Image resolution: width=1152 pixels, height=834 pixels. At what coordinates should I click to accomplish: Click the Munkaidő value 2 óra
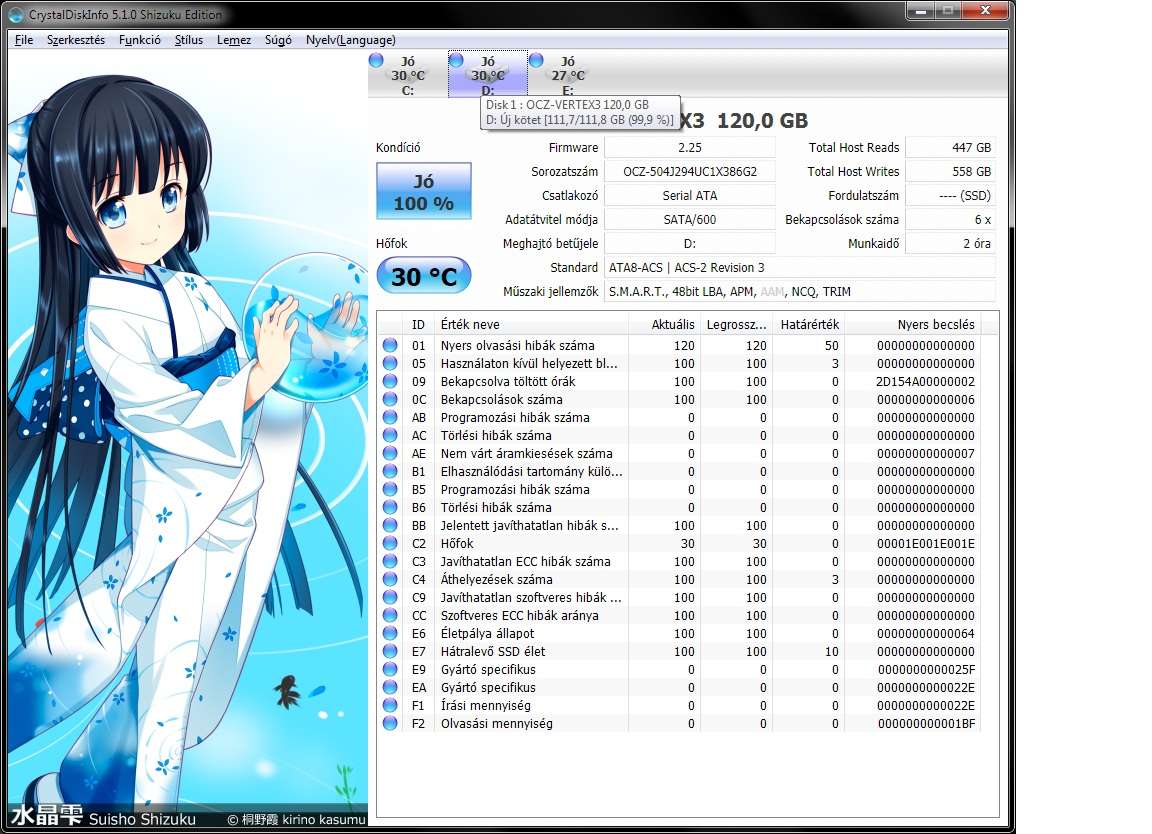(951, 243)
